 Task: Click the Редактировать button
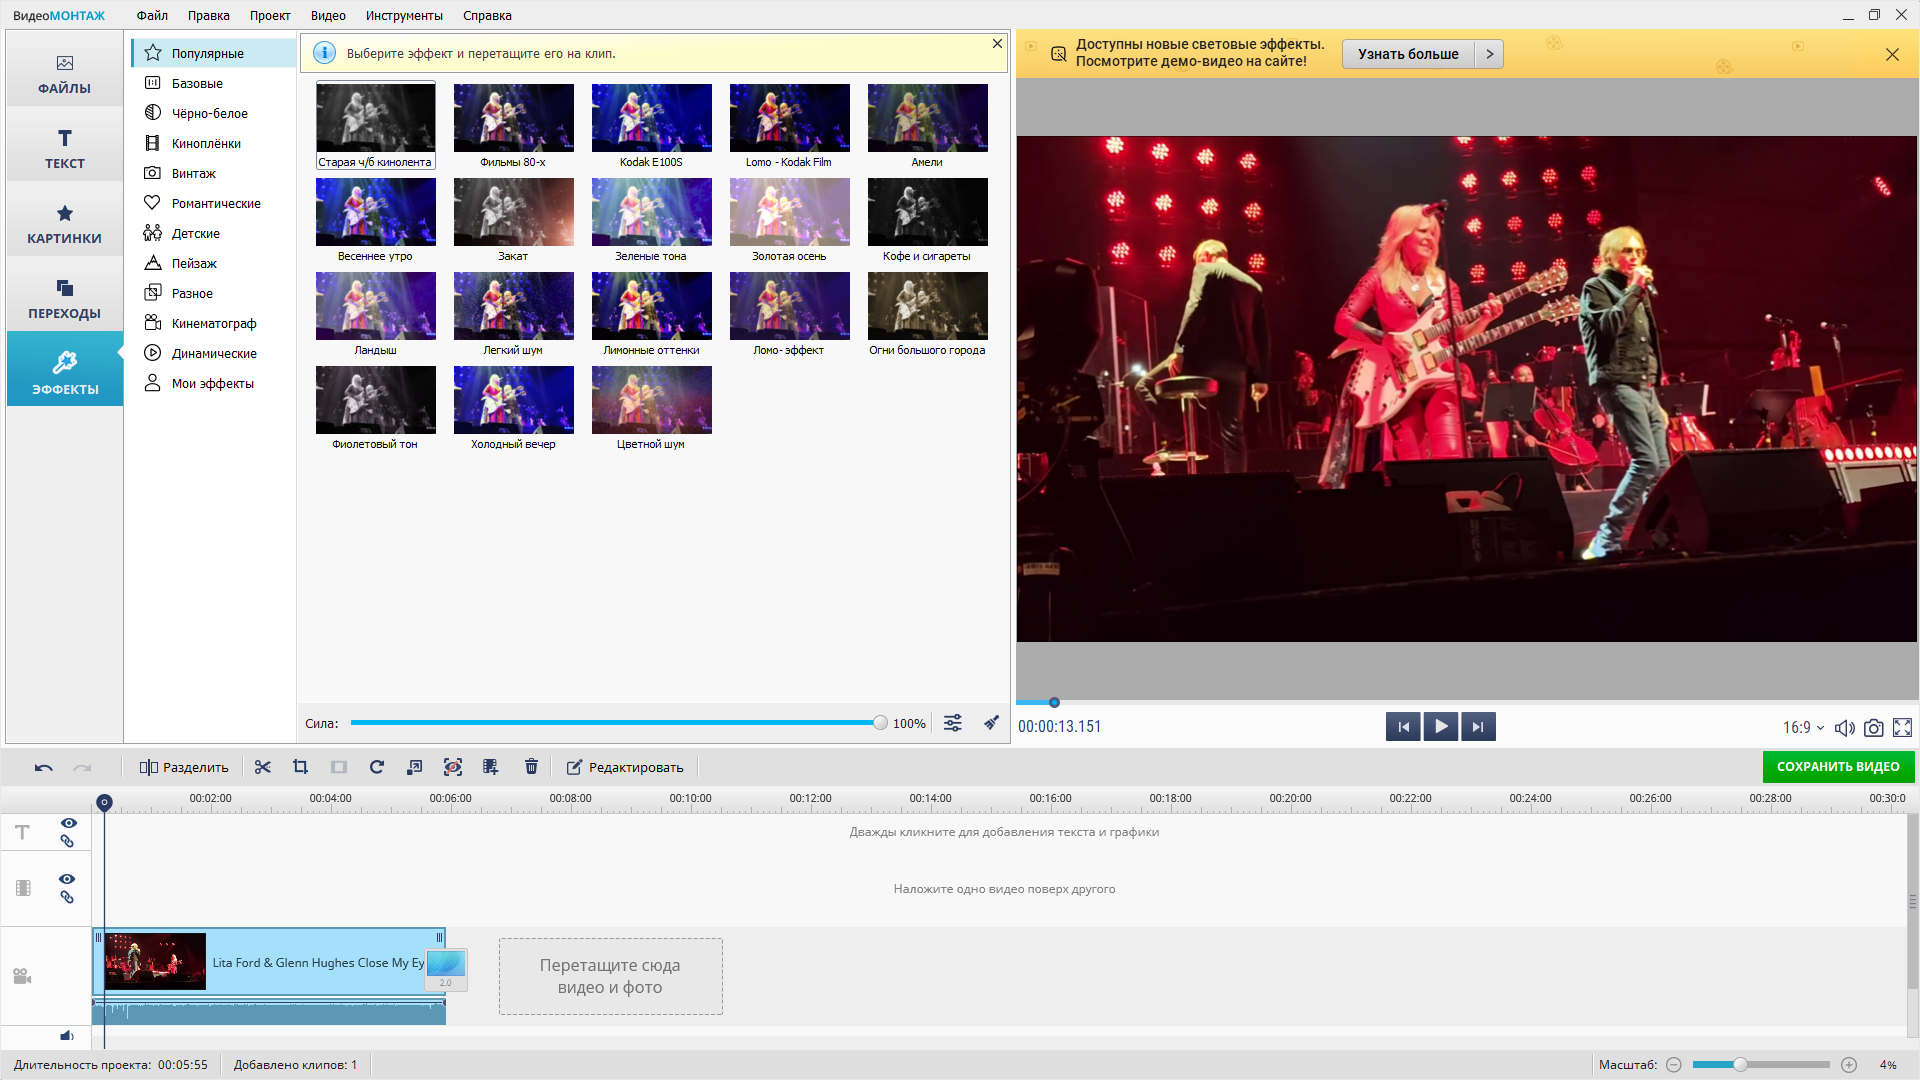click(625, 767)
